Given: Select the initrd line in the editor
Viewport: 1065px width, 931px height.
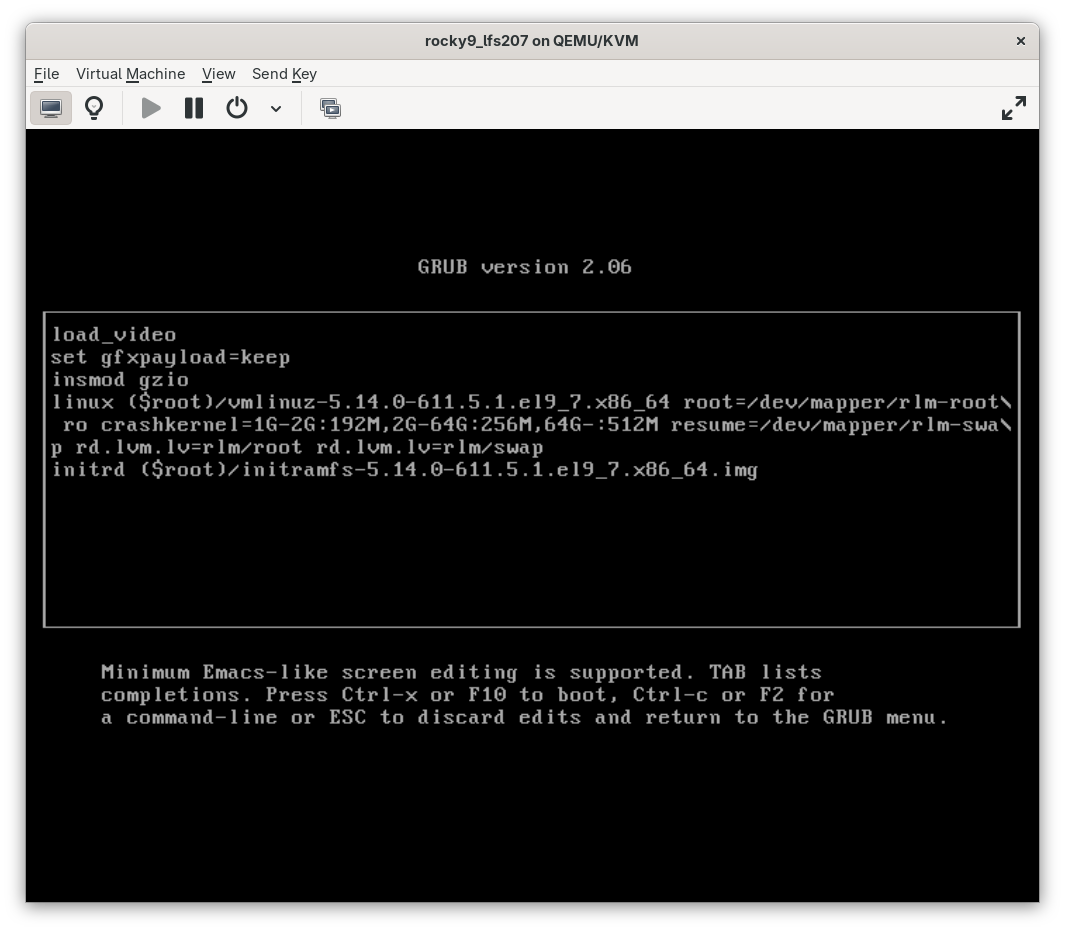Looking at the screenshot, I should tap(405, 470).
